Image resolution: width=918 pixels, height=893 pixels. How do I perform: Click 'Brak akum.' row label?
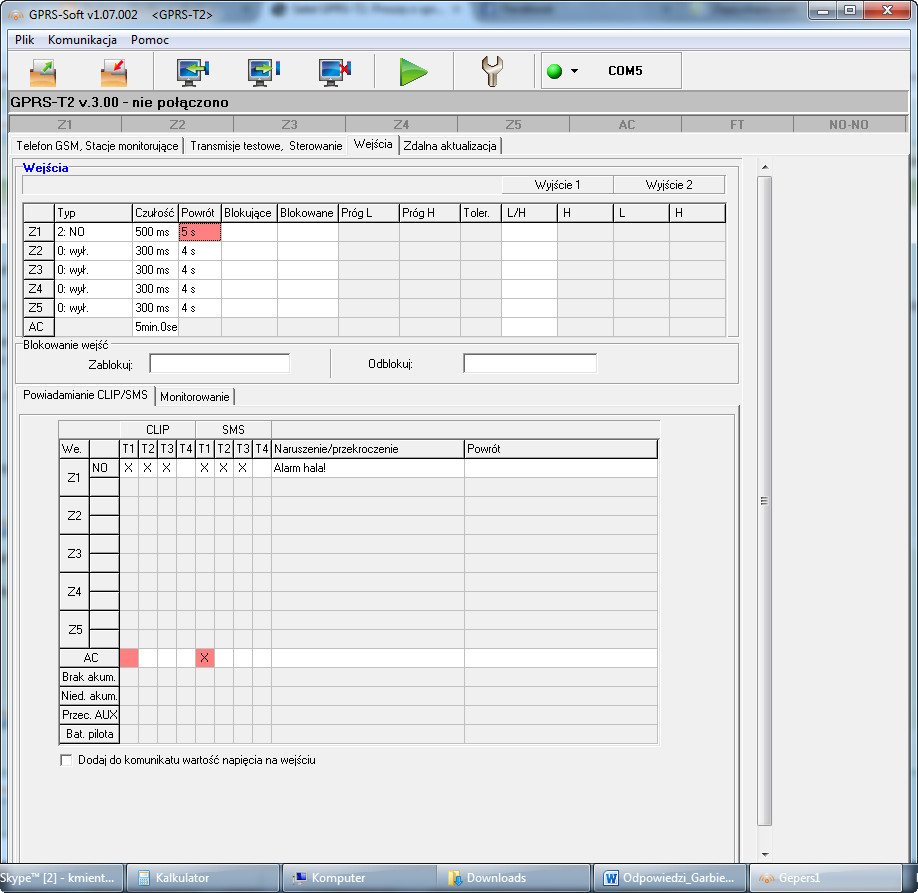(89, 677)
